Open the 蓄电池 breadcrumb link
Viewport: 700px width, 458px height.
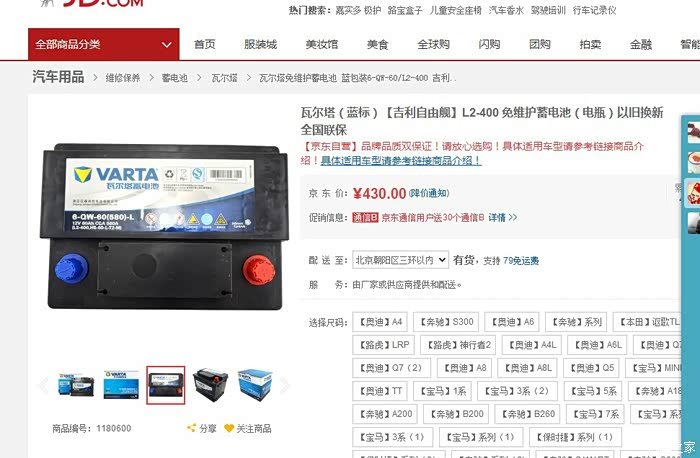pyautogui.click(x=175, y=78)
